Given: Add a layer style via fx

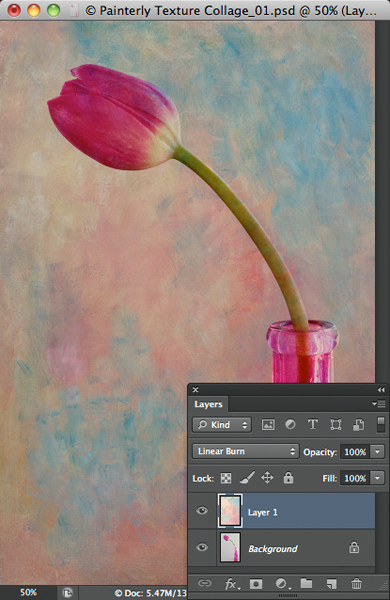Looking at the screenshot, I should click(232, 584).
